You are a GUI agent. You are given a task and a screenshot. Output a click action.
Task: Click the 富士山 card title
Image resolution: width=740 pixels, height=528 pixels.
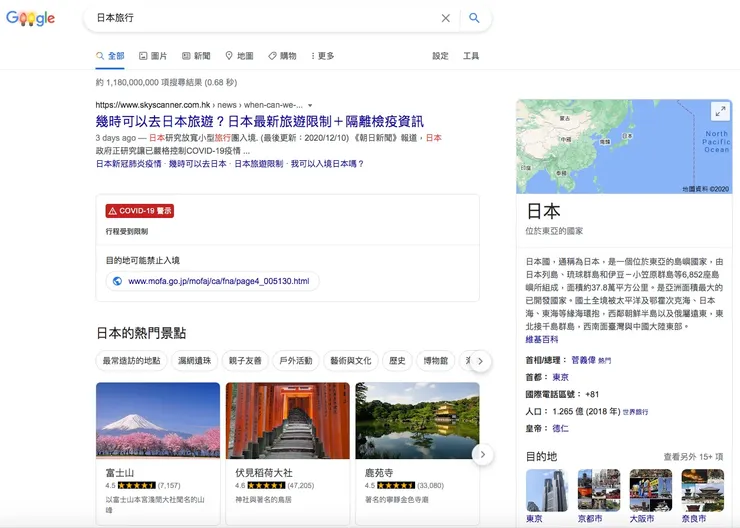click(x=120, y=472)
